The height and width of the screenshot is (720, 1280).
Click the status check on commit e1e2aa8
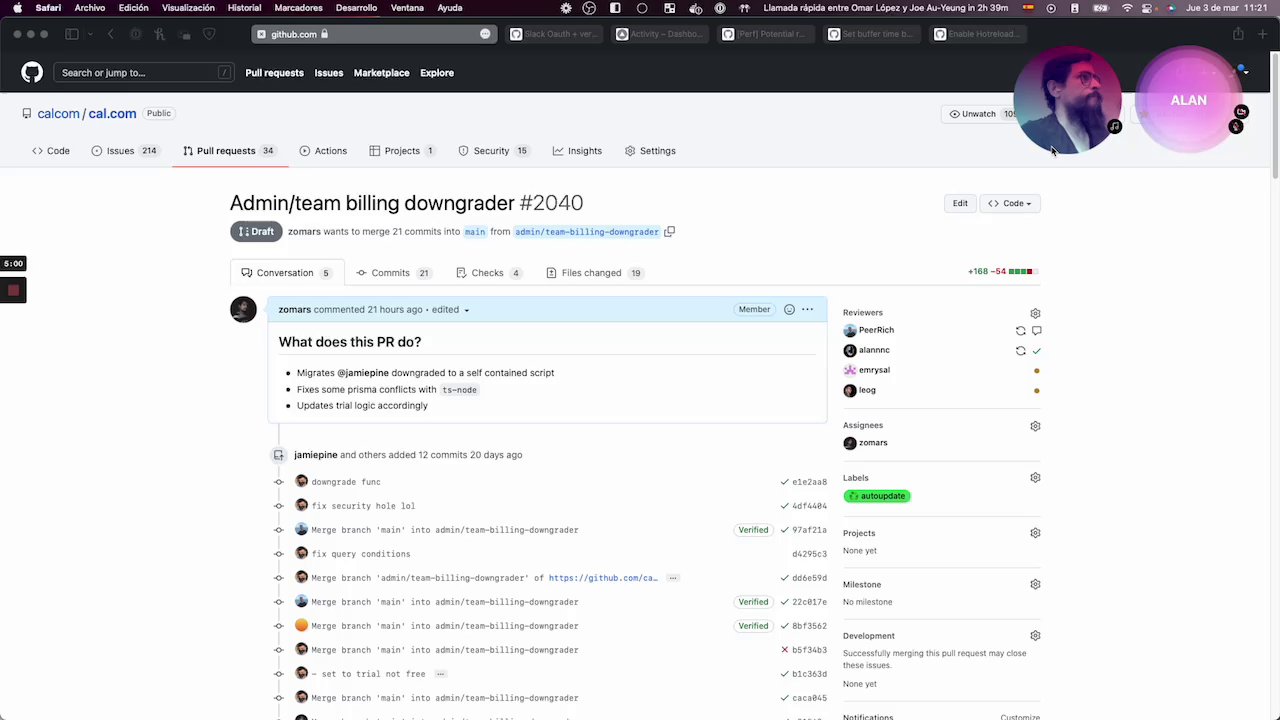pyautogui.click(x=785, y=482)
